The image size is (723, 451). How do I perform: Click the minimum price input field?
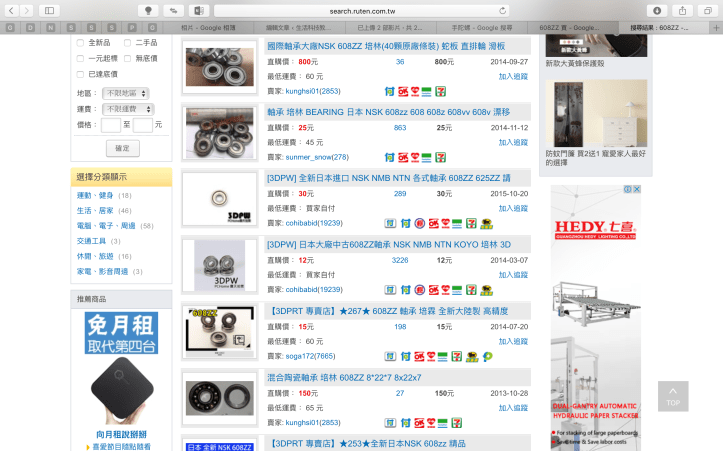(x=111, y=125)
